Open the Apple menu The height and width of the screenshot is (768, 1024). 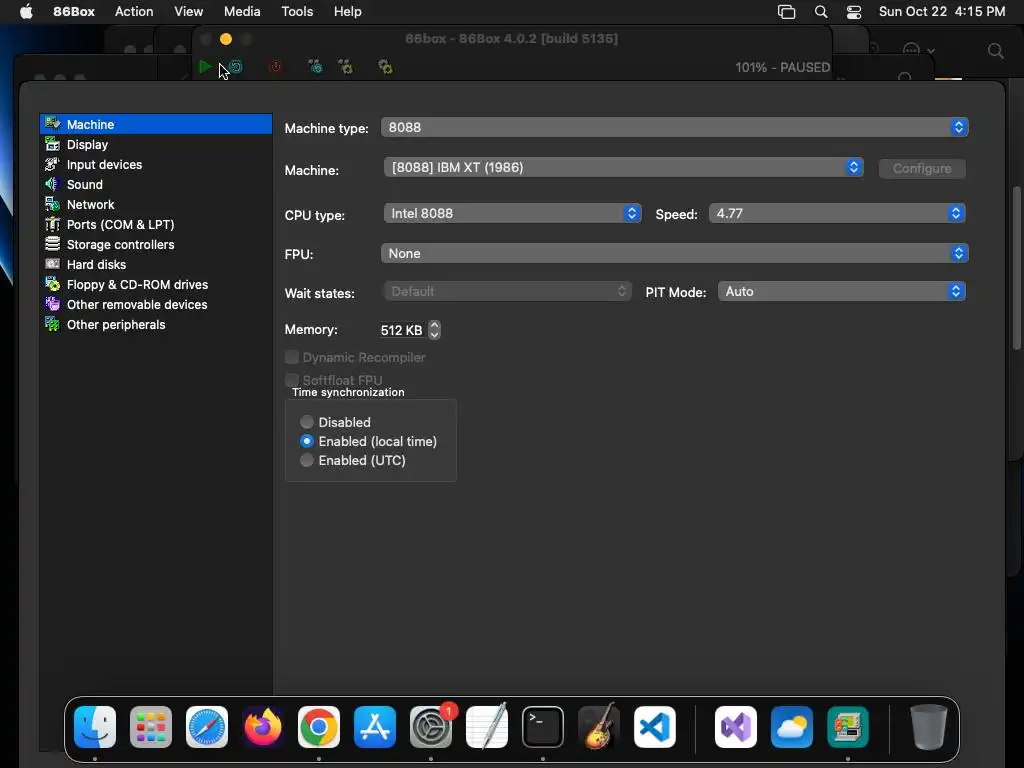tap(26, 12)
